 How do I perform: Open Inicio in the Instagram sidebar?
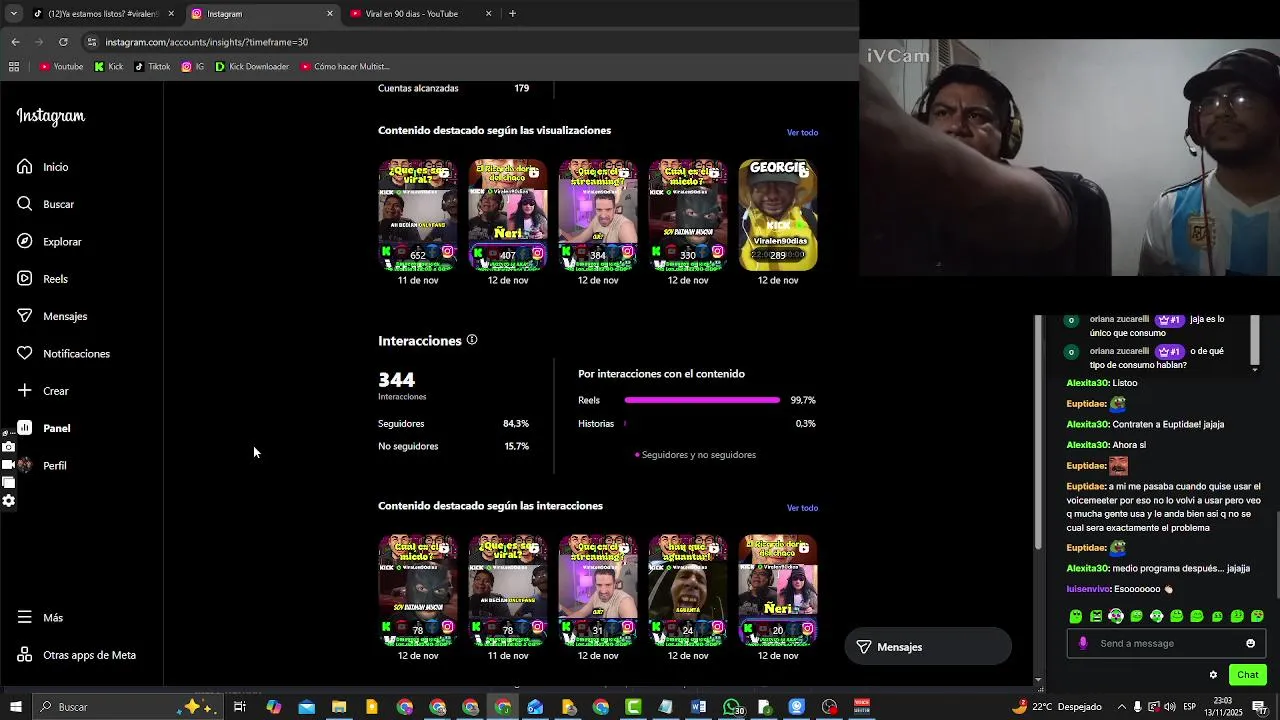[42, 167]
